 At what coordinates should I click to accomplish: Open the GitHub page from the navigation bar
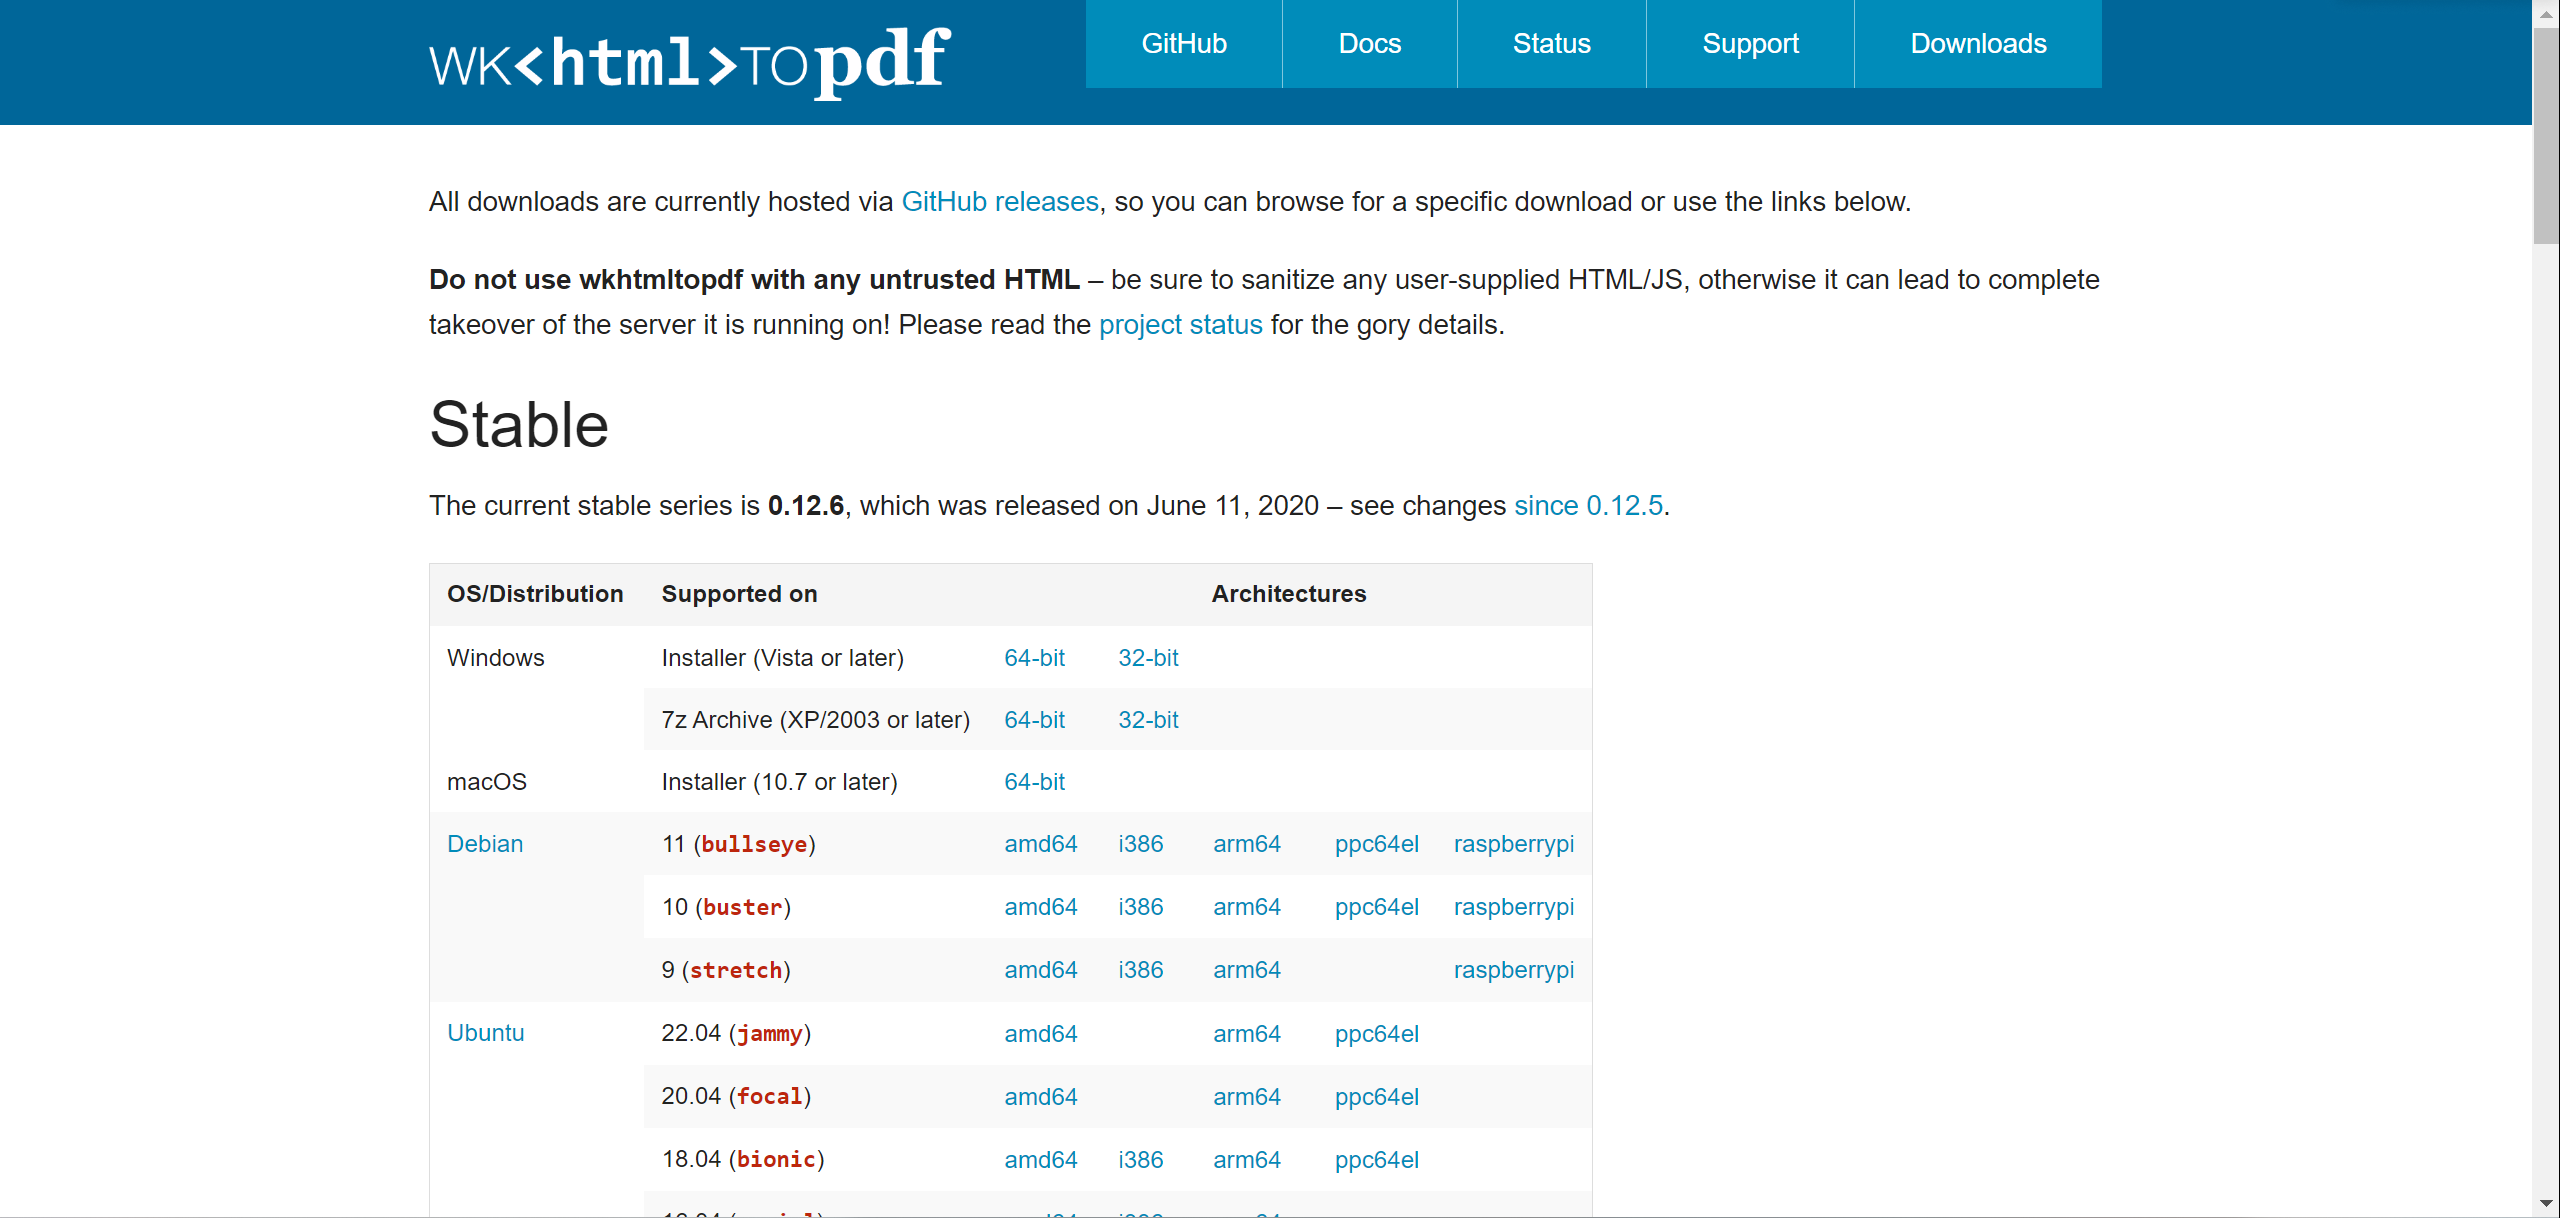pyautogui.click(x=1184, y=43)
